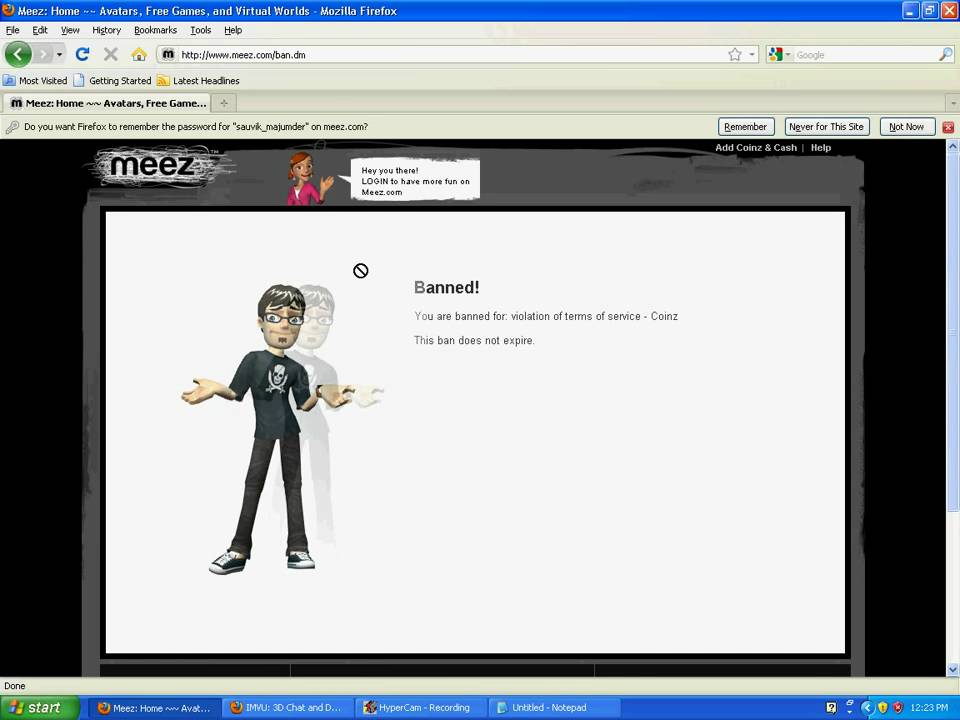Open the Help link on the Meez page

(820, 148)
